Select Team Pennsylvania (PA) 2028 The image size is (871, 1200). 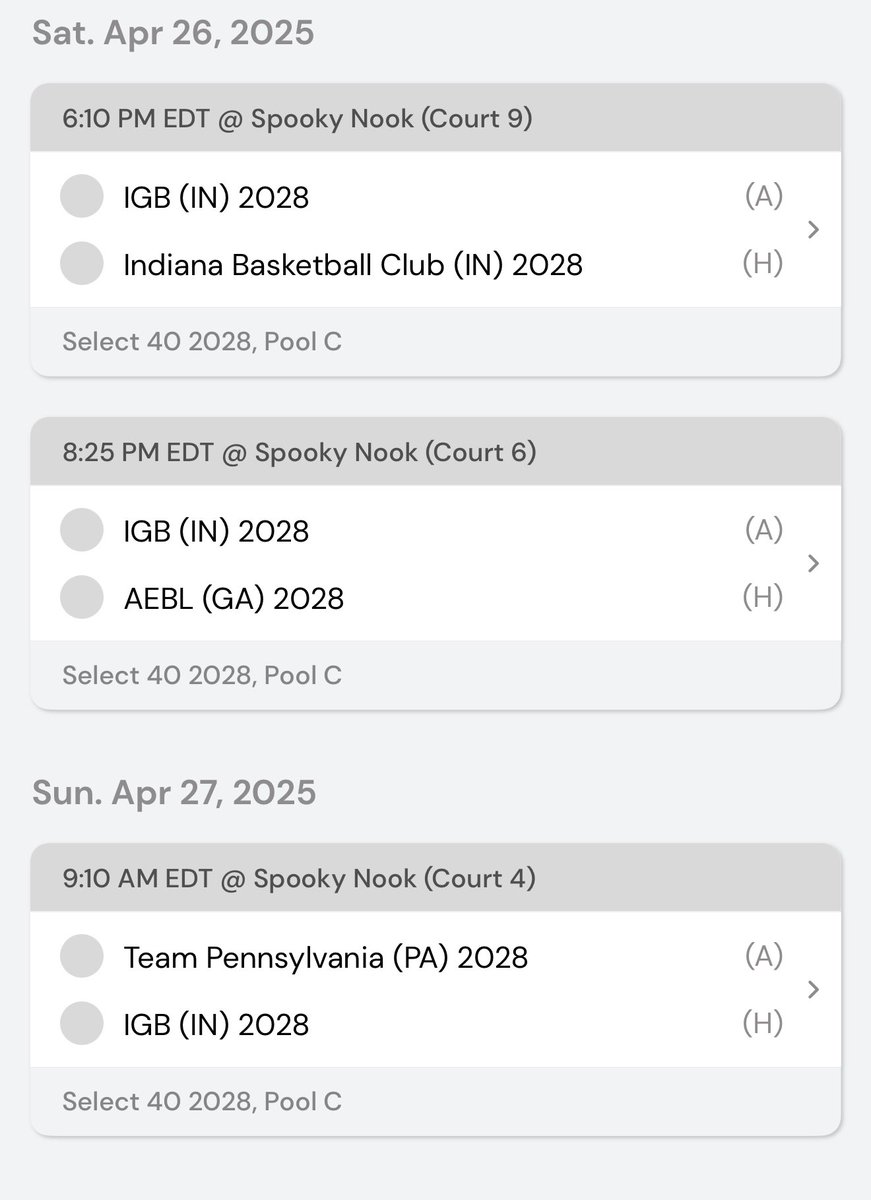(326, 958)
